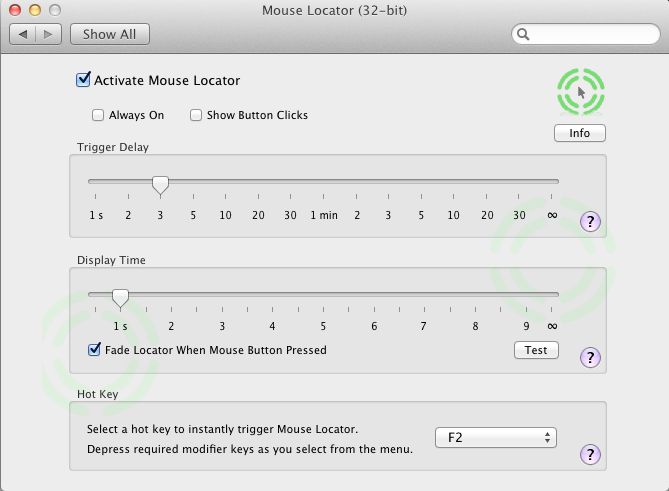This screenshot has width=669, height=491.
Task: Click the Info button
Action: coord(579,133)
